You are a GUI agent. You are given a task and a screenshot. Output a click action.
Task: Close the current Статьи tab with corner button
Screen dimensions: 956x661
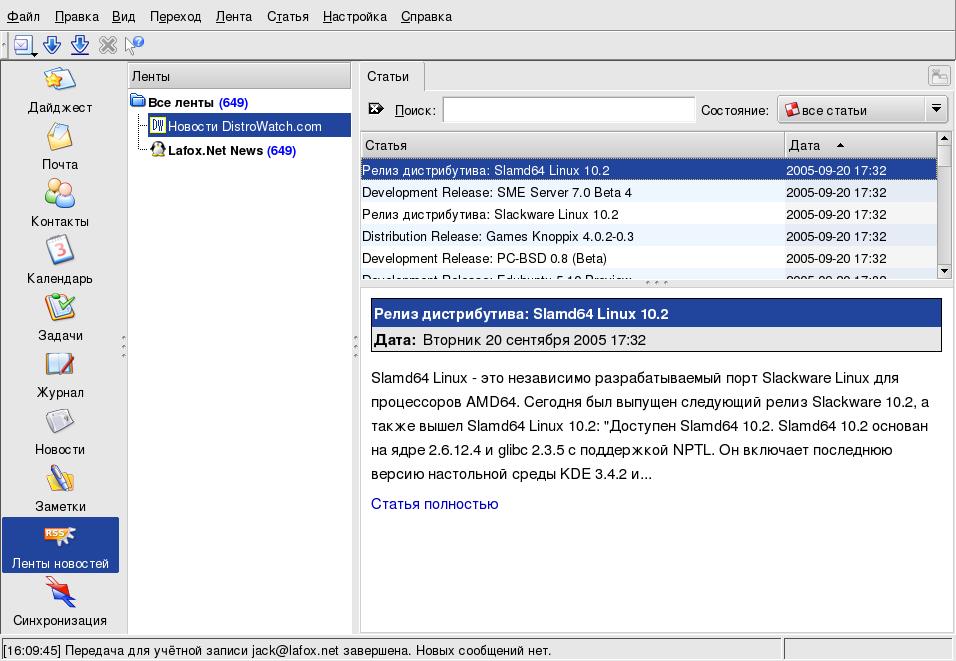(939, 76)
